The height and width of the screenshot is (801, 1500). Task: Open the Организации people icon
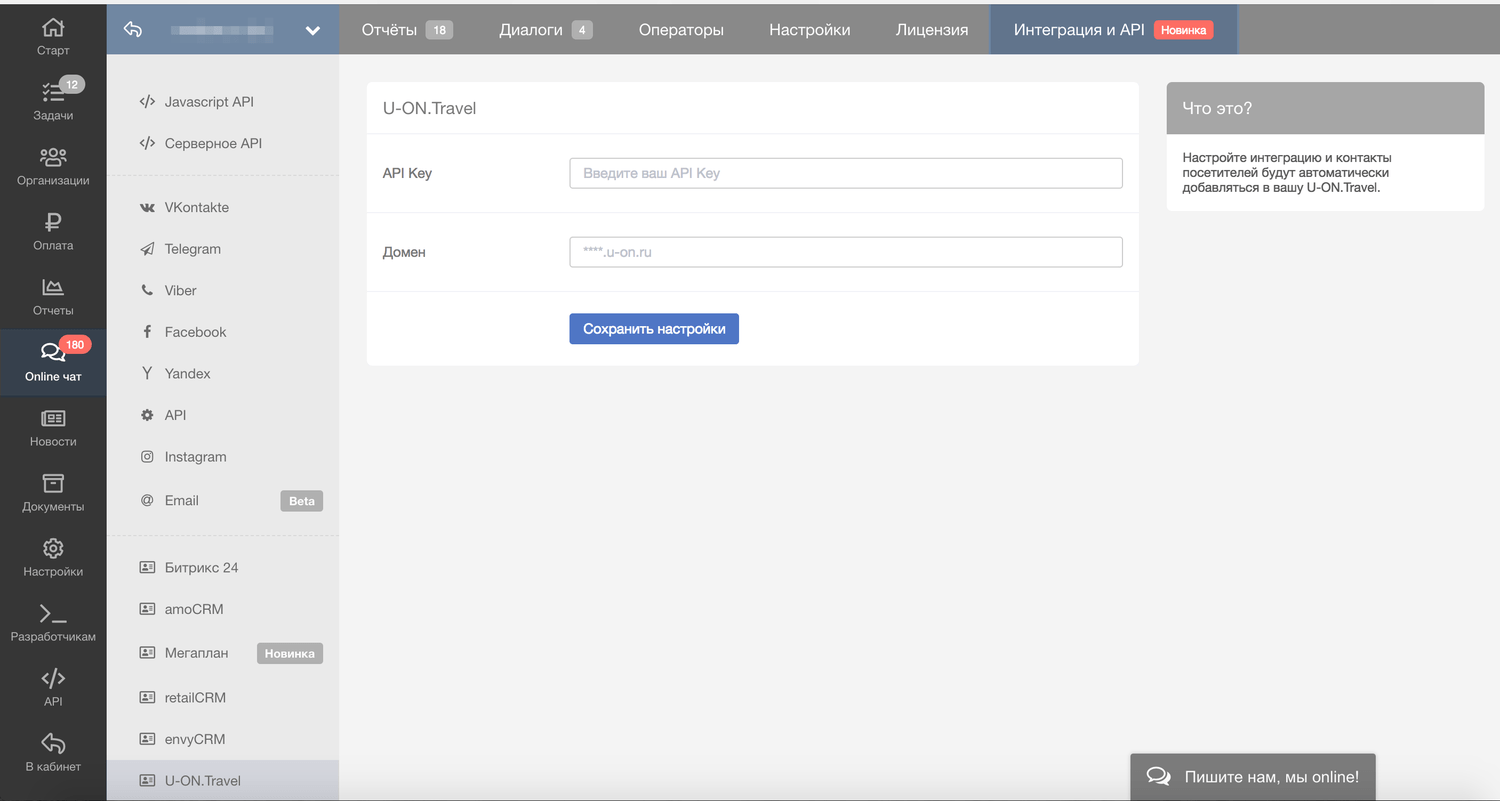(x=53, y=157)
